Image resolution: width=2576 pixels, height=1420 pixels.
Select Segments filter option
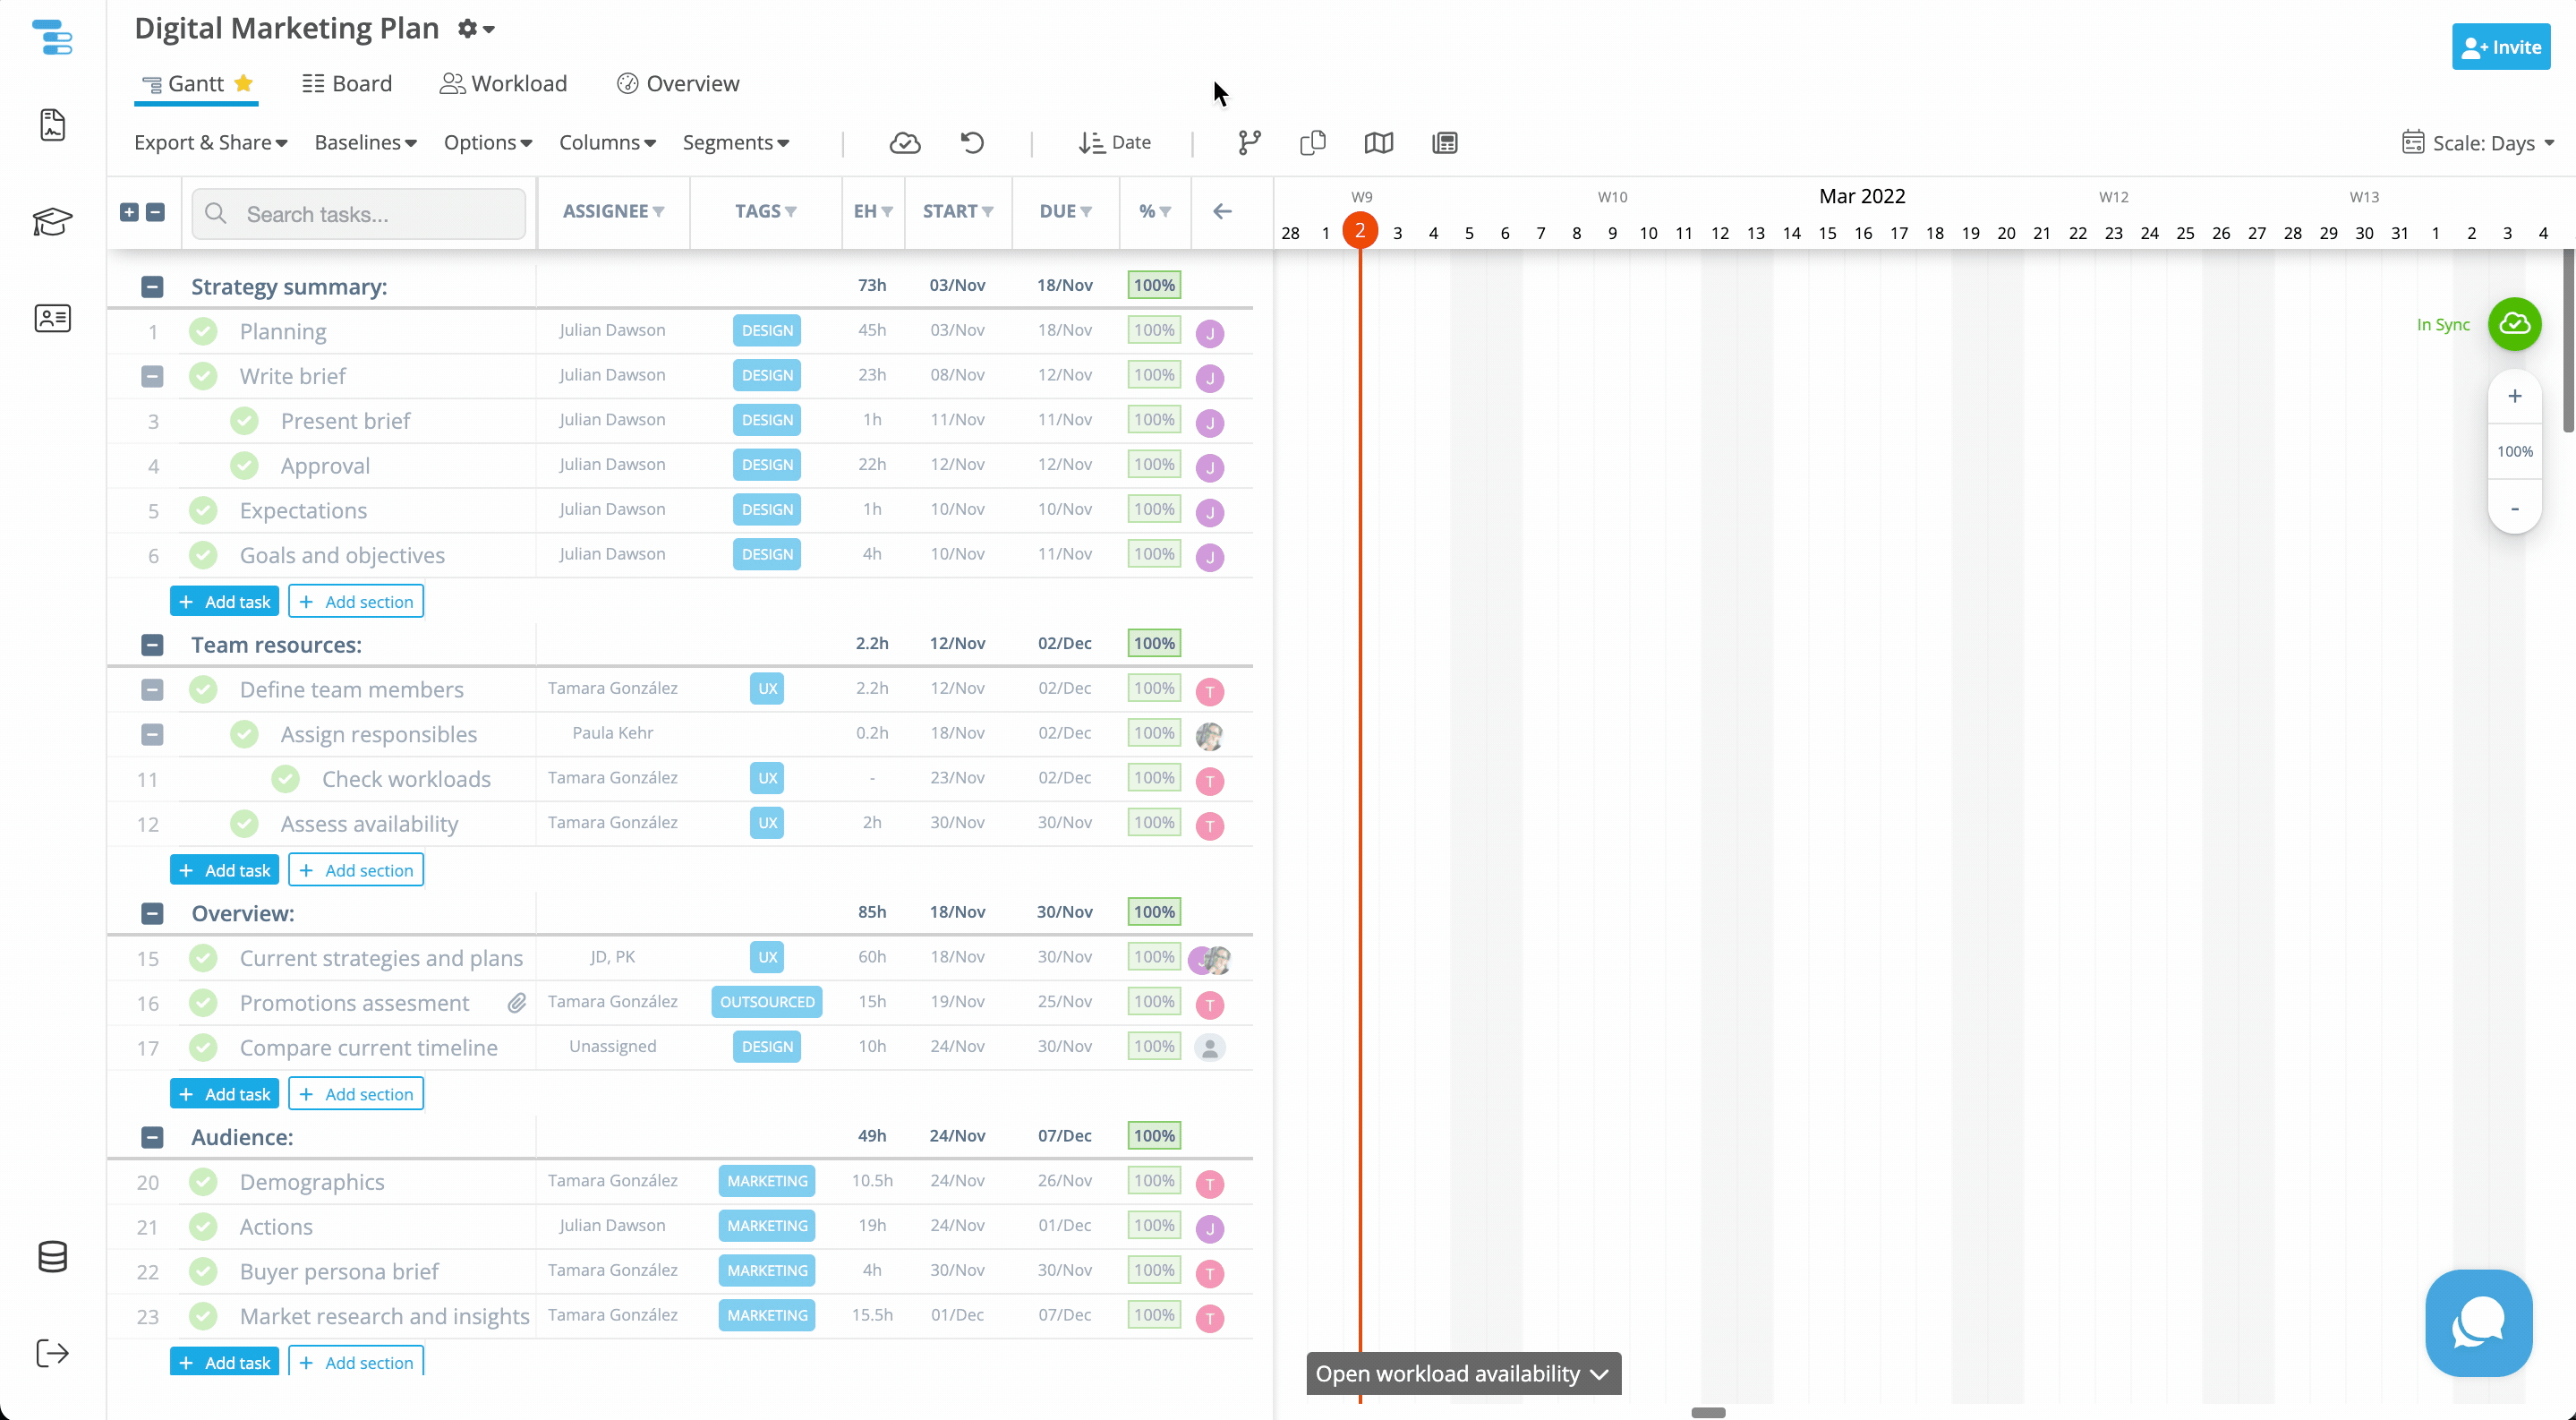point(732,141)
